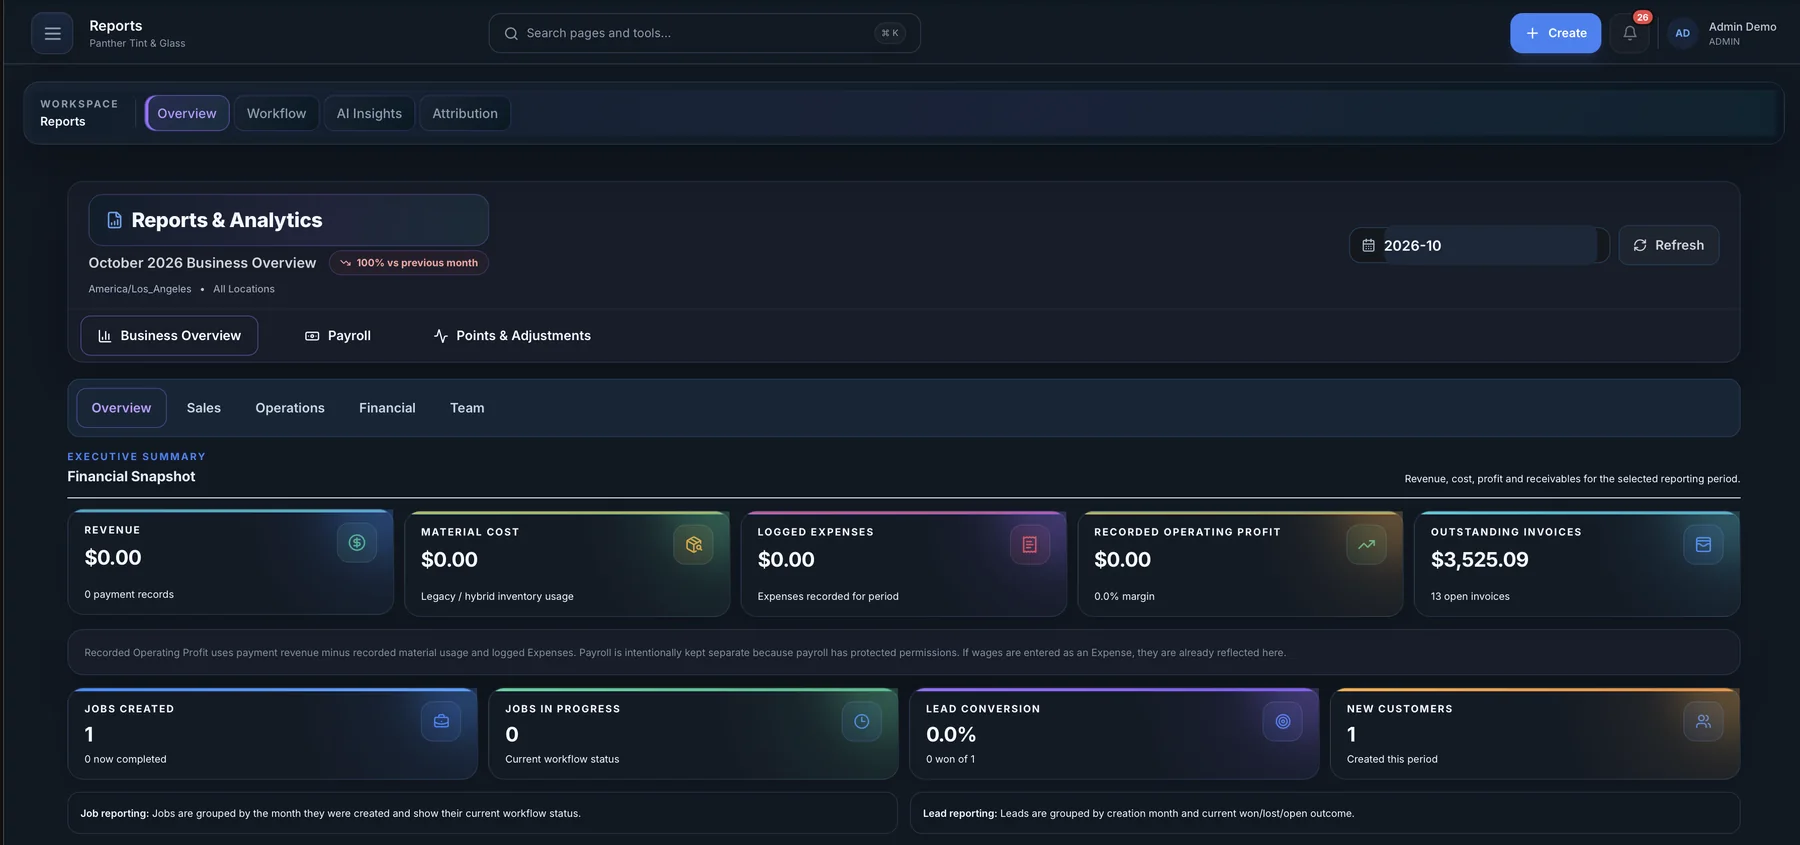Switch to the Payroll section

(x=338, y=336)
